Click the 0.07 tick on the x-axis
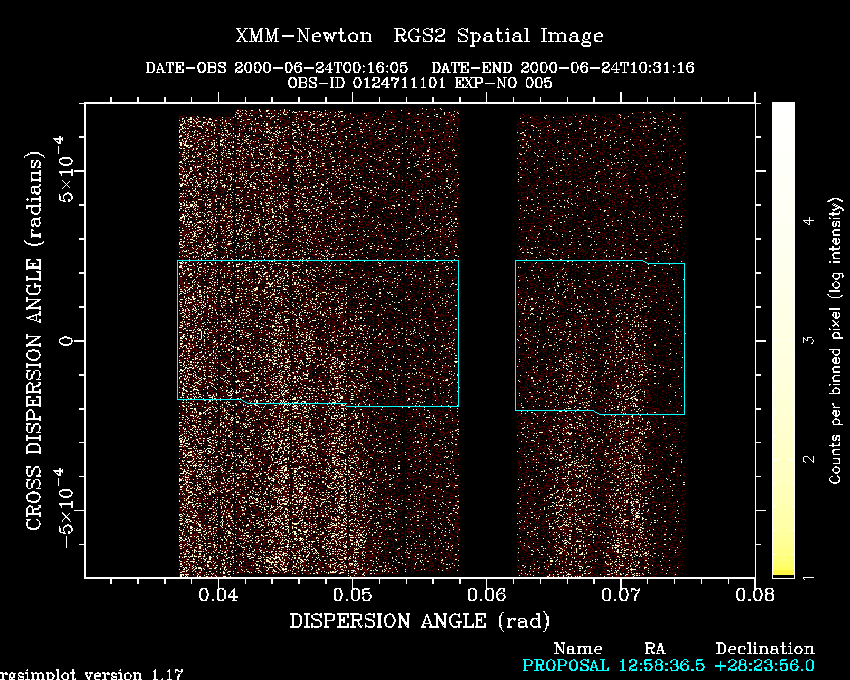Viewport: 850px width, 680px height. (x=620, y=595)
